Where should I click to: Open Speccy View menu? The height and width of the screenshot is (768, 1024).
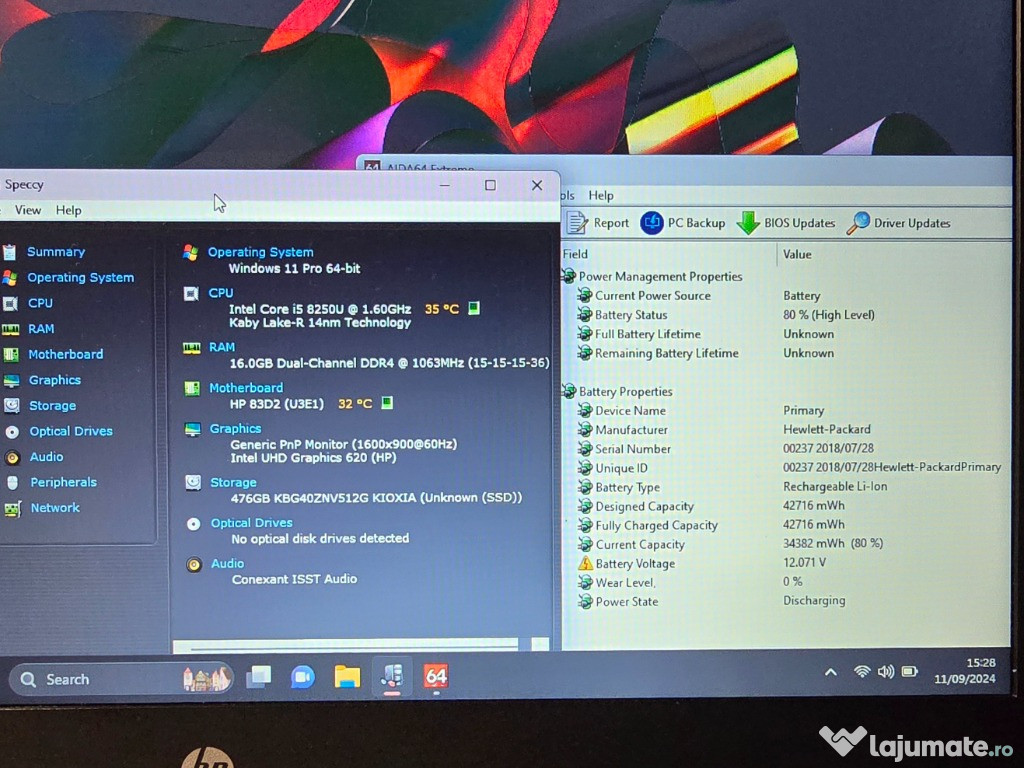(x=28, y=210)
